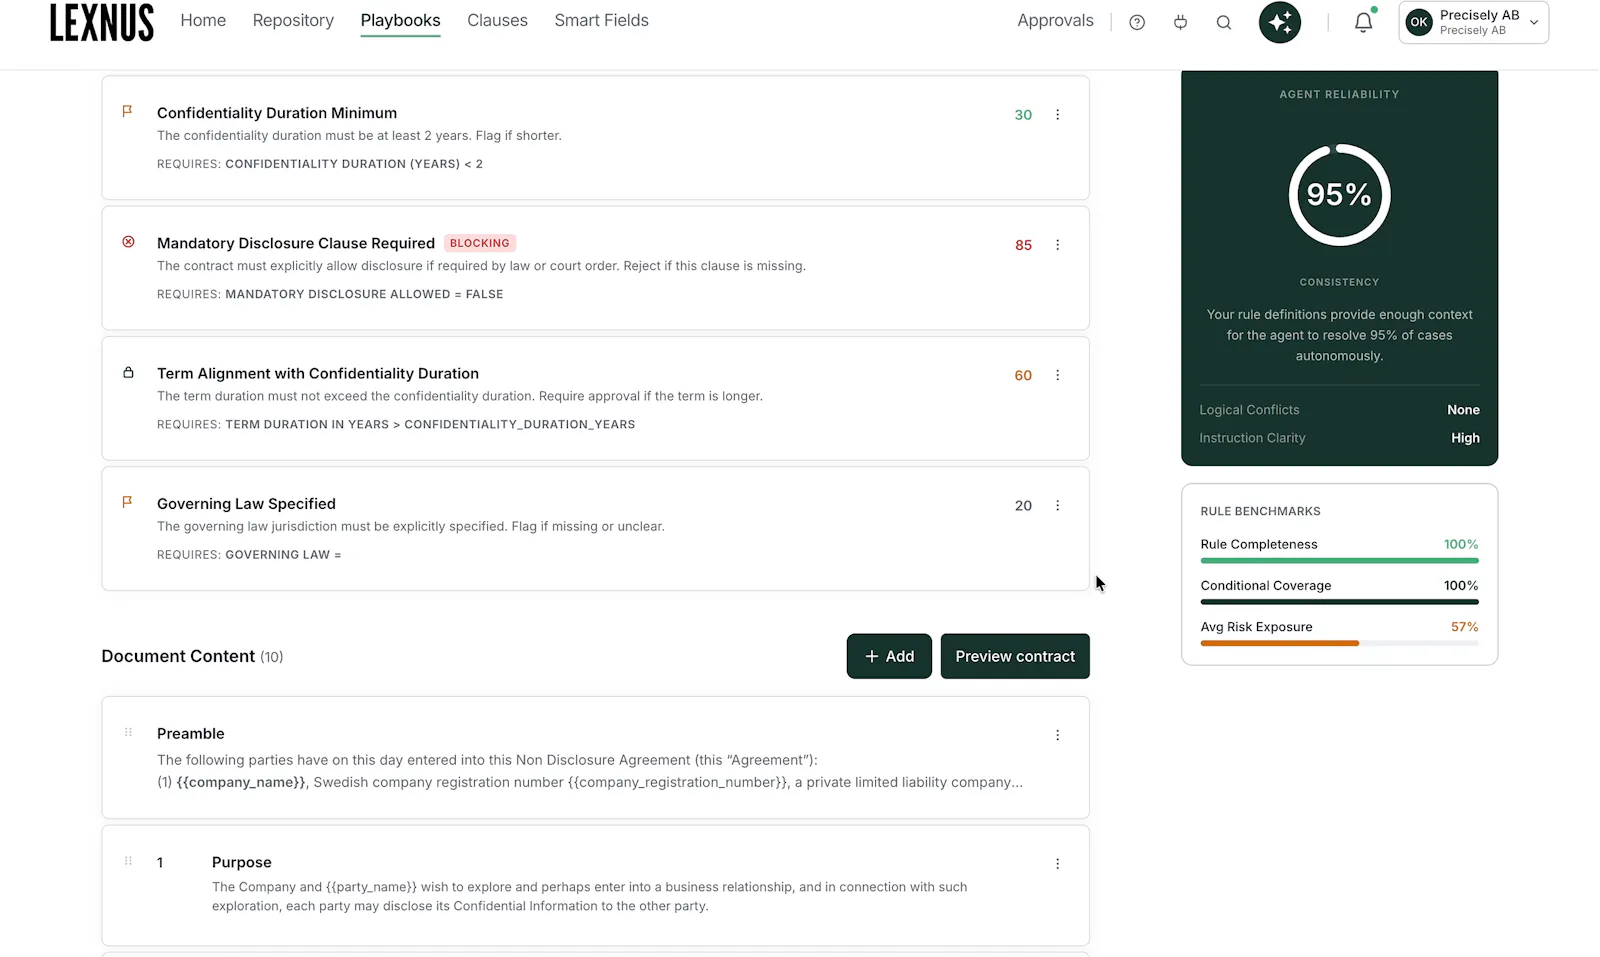Click the Document Content heading
This screenshot has width=1600, height=957.
tap(178, 656)
